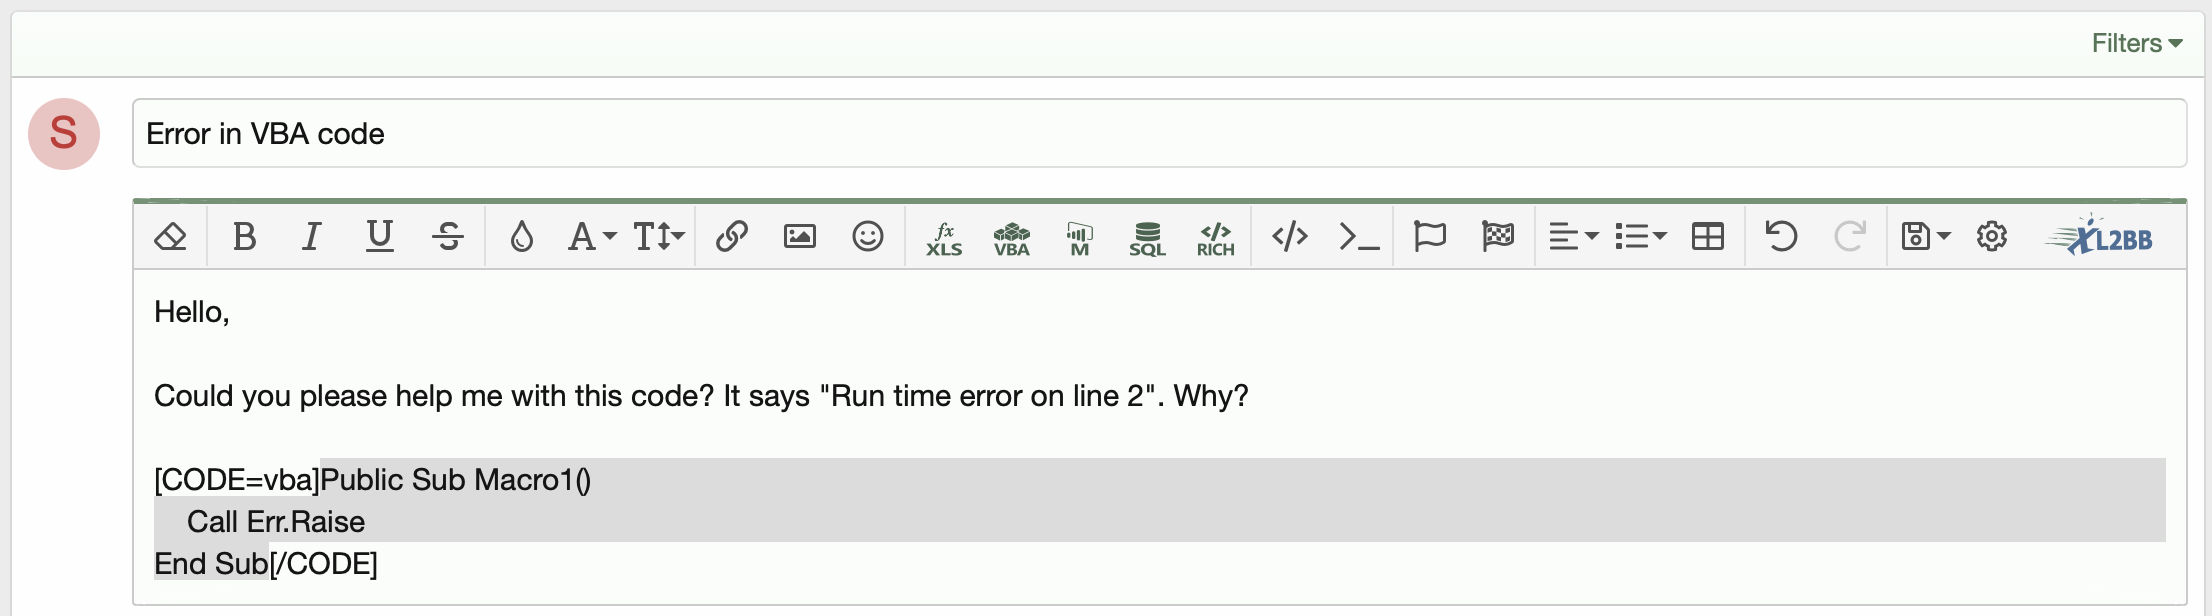Undo the last edit
Viewport: 2212px width, 616px height.
point(1781,237)
